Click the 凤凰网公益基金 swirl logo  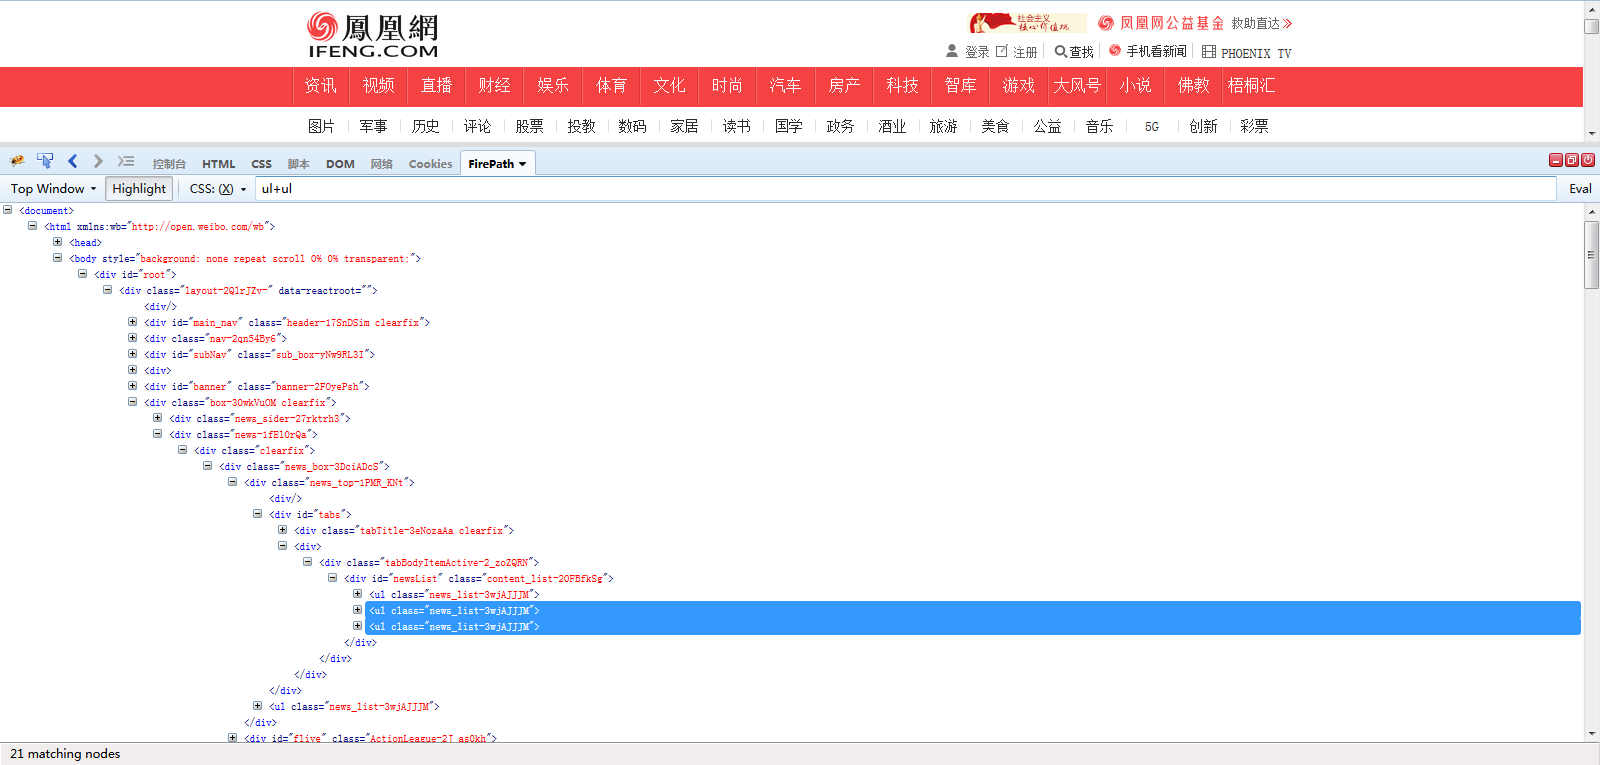(1106, 23)
